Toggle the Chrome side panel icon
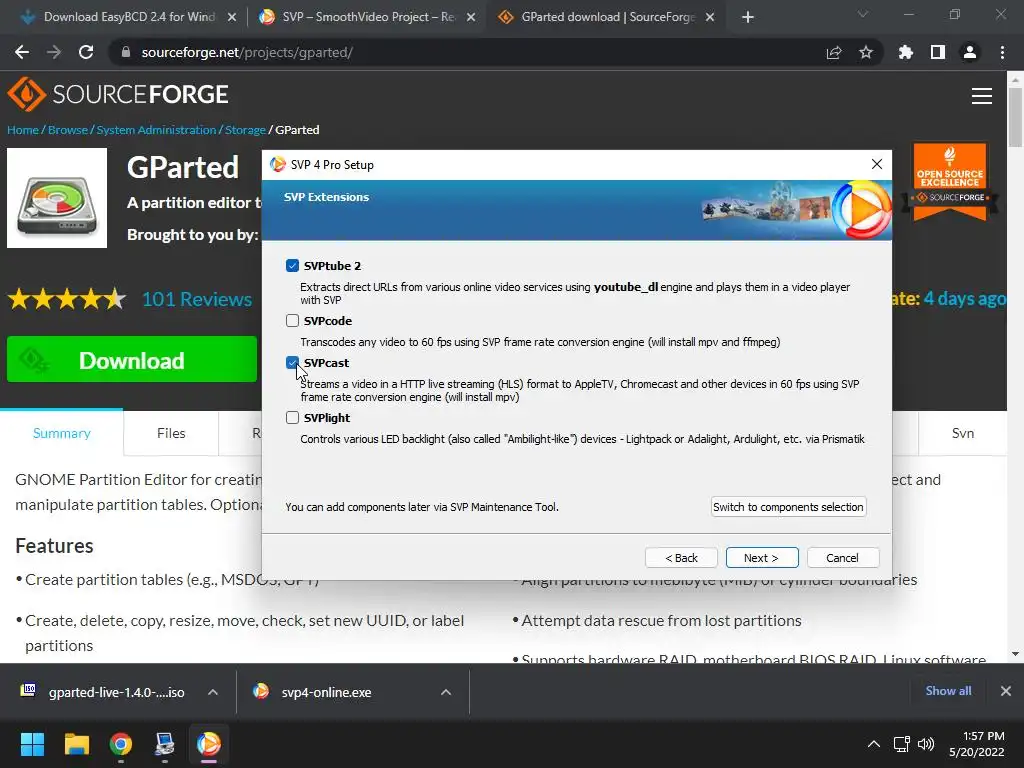Screen dimensions: 1024x768 point(938,52)
